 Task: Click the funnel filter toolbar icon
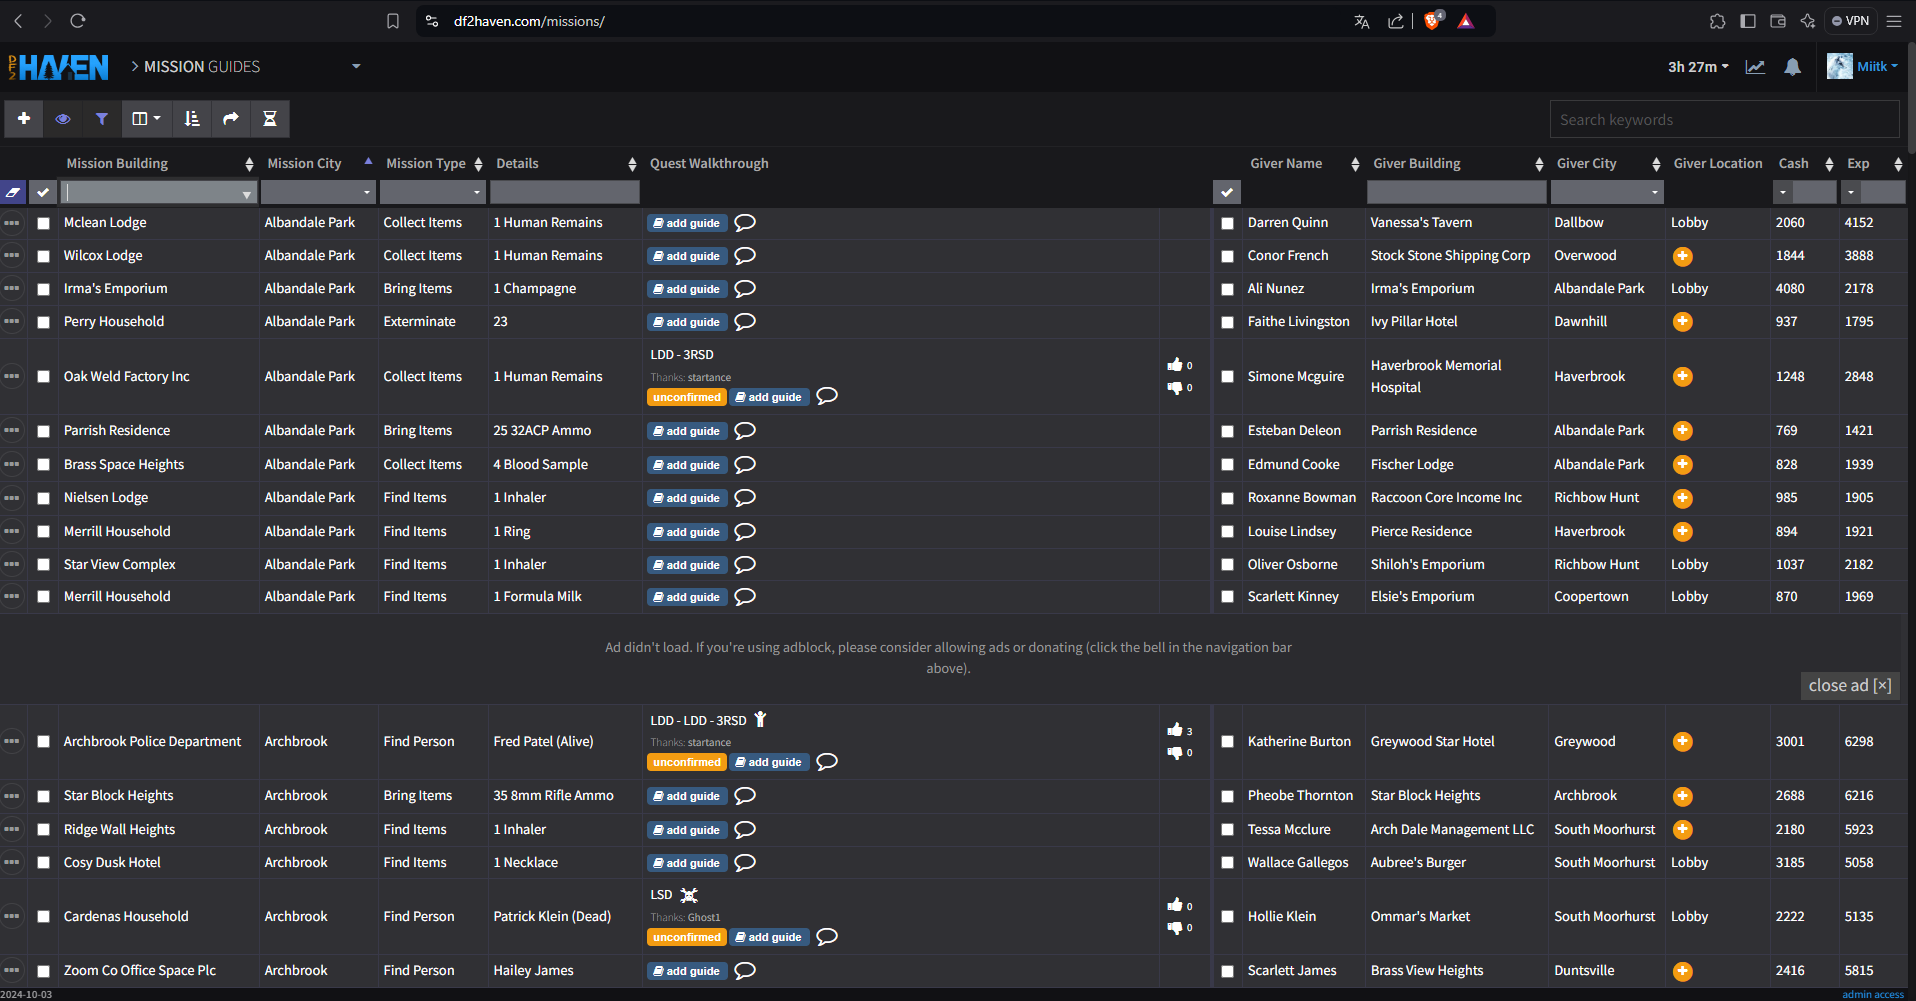[x=101, y=119]
